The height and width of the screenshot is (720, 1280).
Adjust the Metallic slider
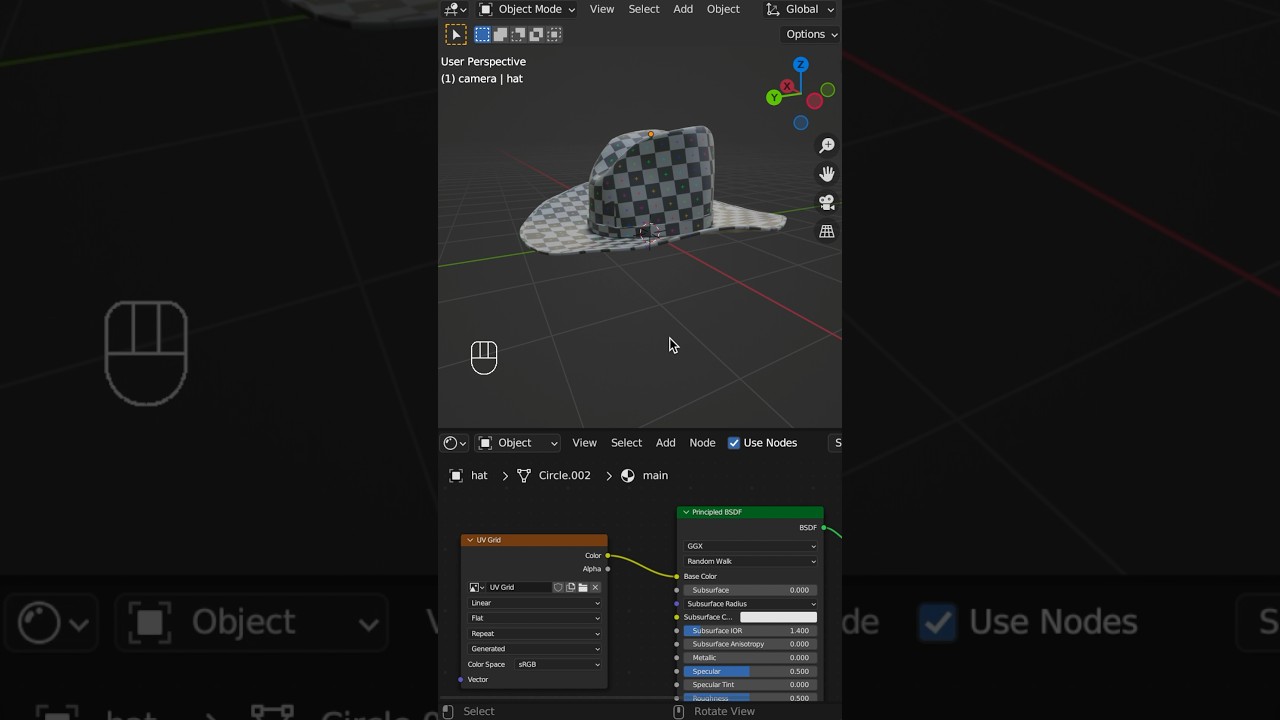pyautogui.click(x=751, y=658)
